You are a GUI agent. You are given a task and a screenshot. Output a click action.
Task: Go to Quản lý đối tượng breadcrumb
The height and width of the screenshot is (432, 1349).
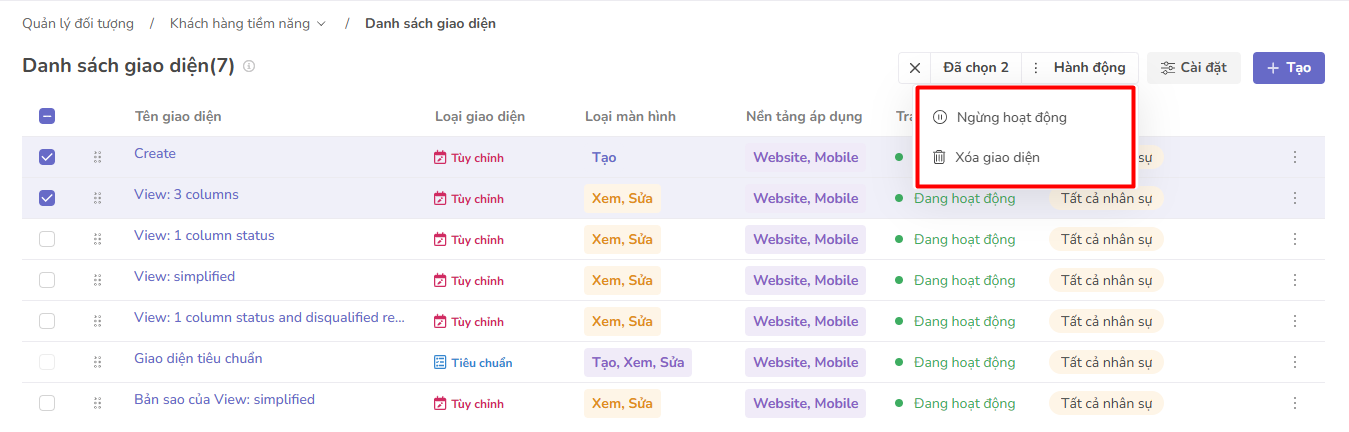tap(78, 23)
